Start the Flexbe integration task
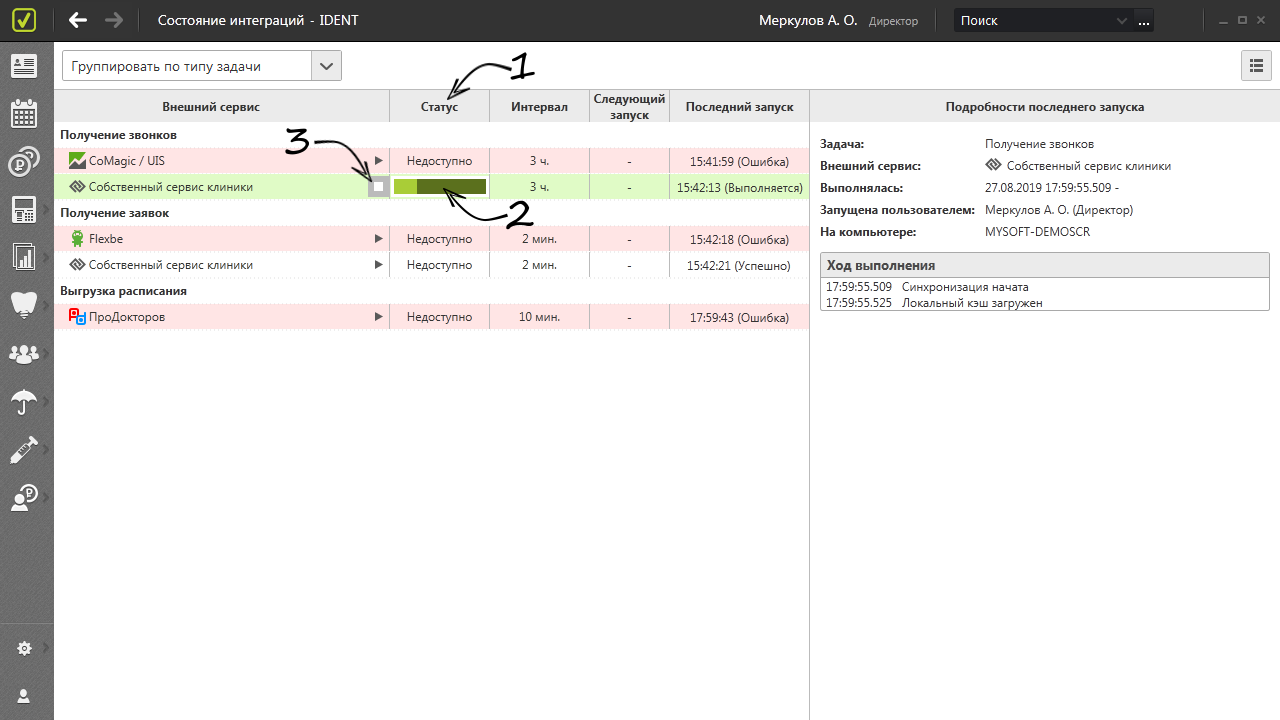 click(378, 239)
